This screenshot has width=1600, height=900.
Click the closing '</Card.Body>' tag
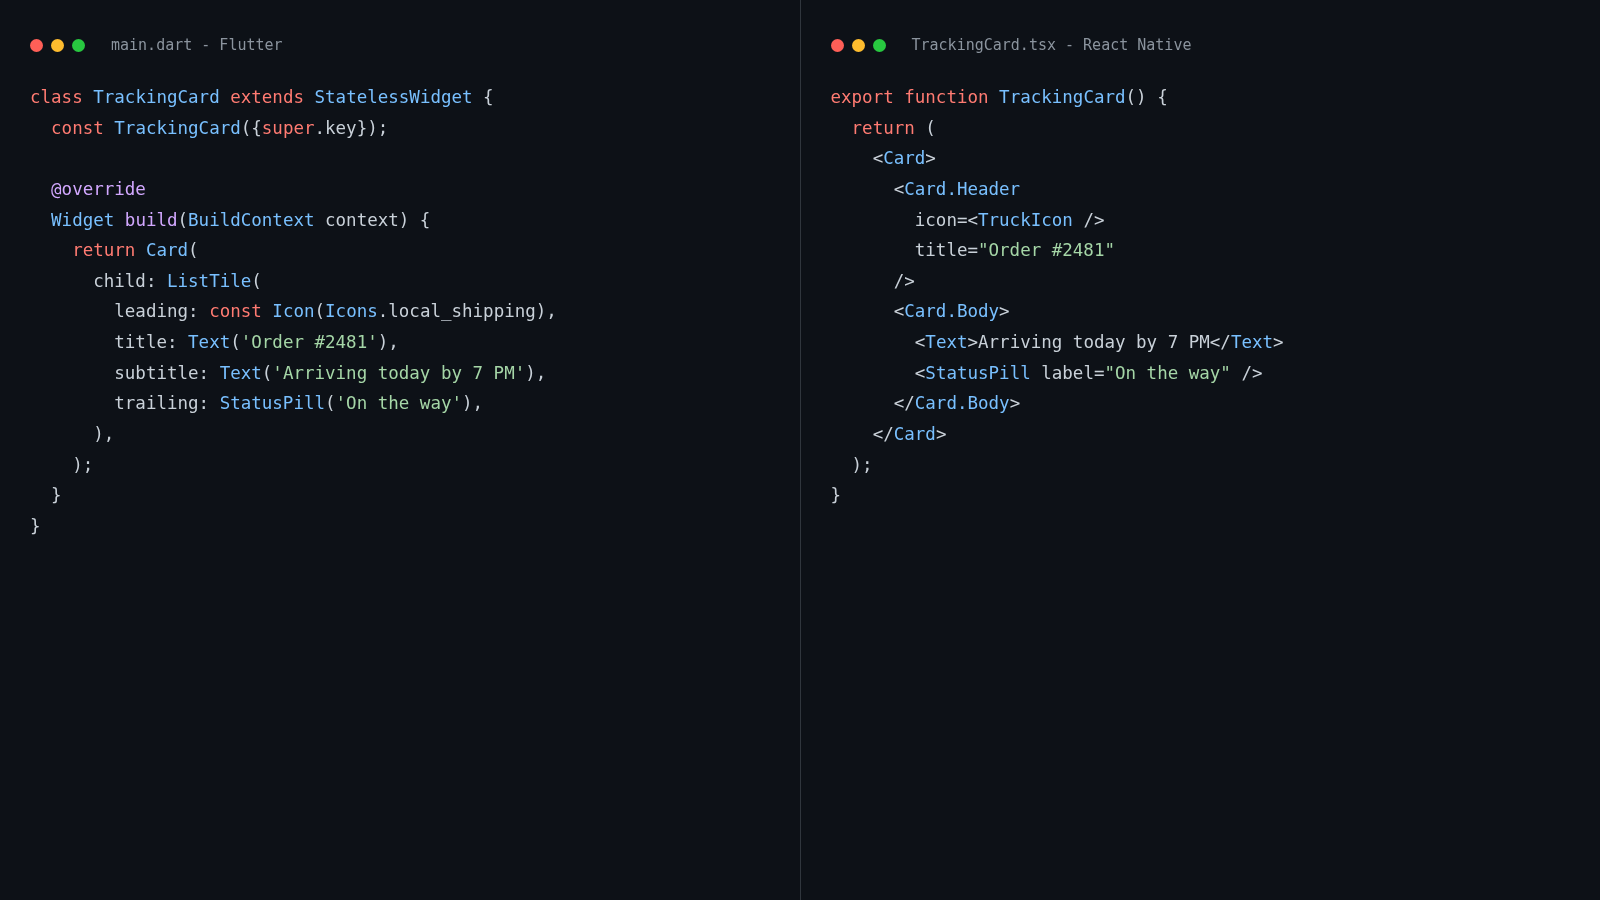pos(957,403)
